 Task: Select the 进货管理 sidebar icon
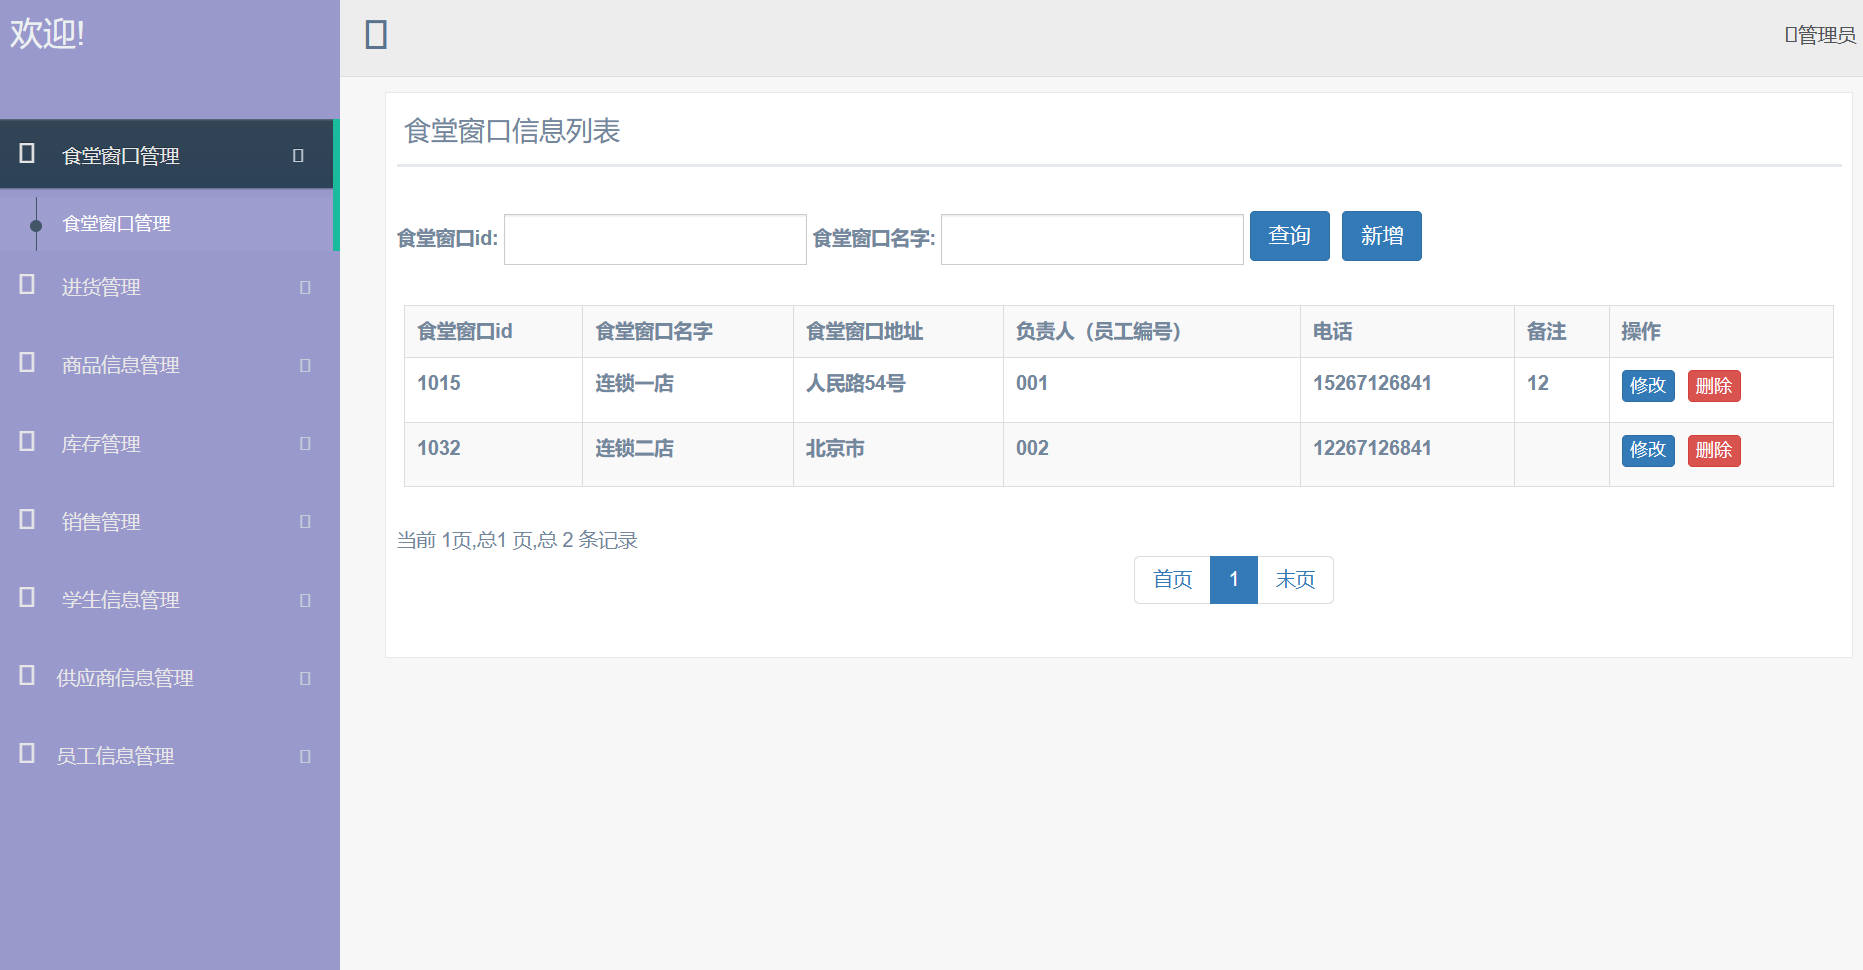(25, 286)
